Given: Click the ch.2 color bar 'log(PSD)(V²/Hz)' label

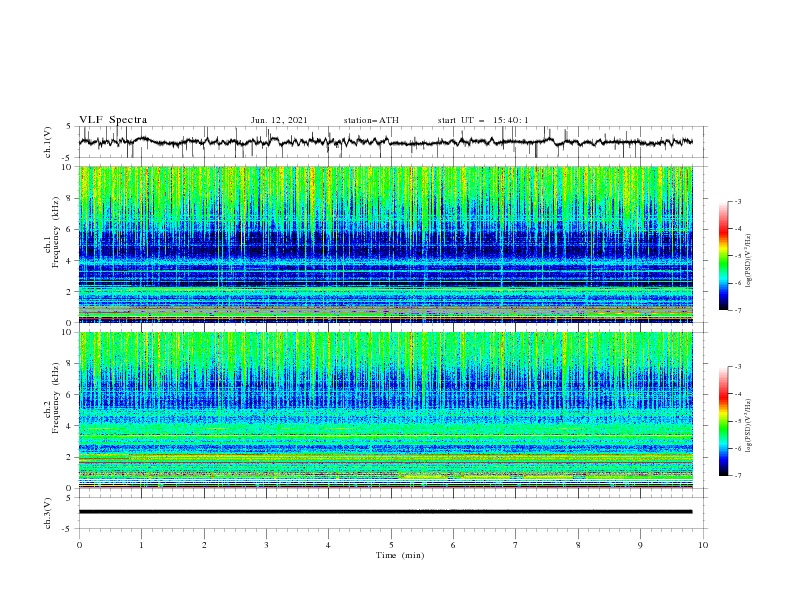Looking at the screenshot, I should (x=748, y=425).
